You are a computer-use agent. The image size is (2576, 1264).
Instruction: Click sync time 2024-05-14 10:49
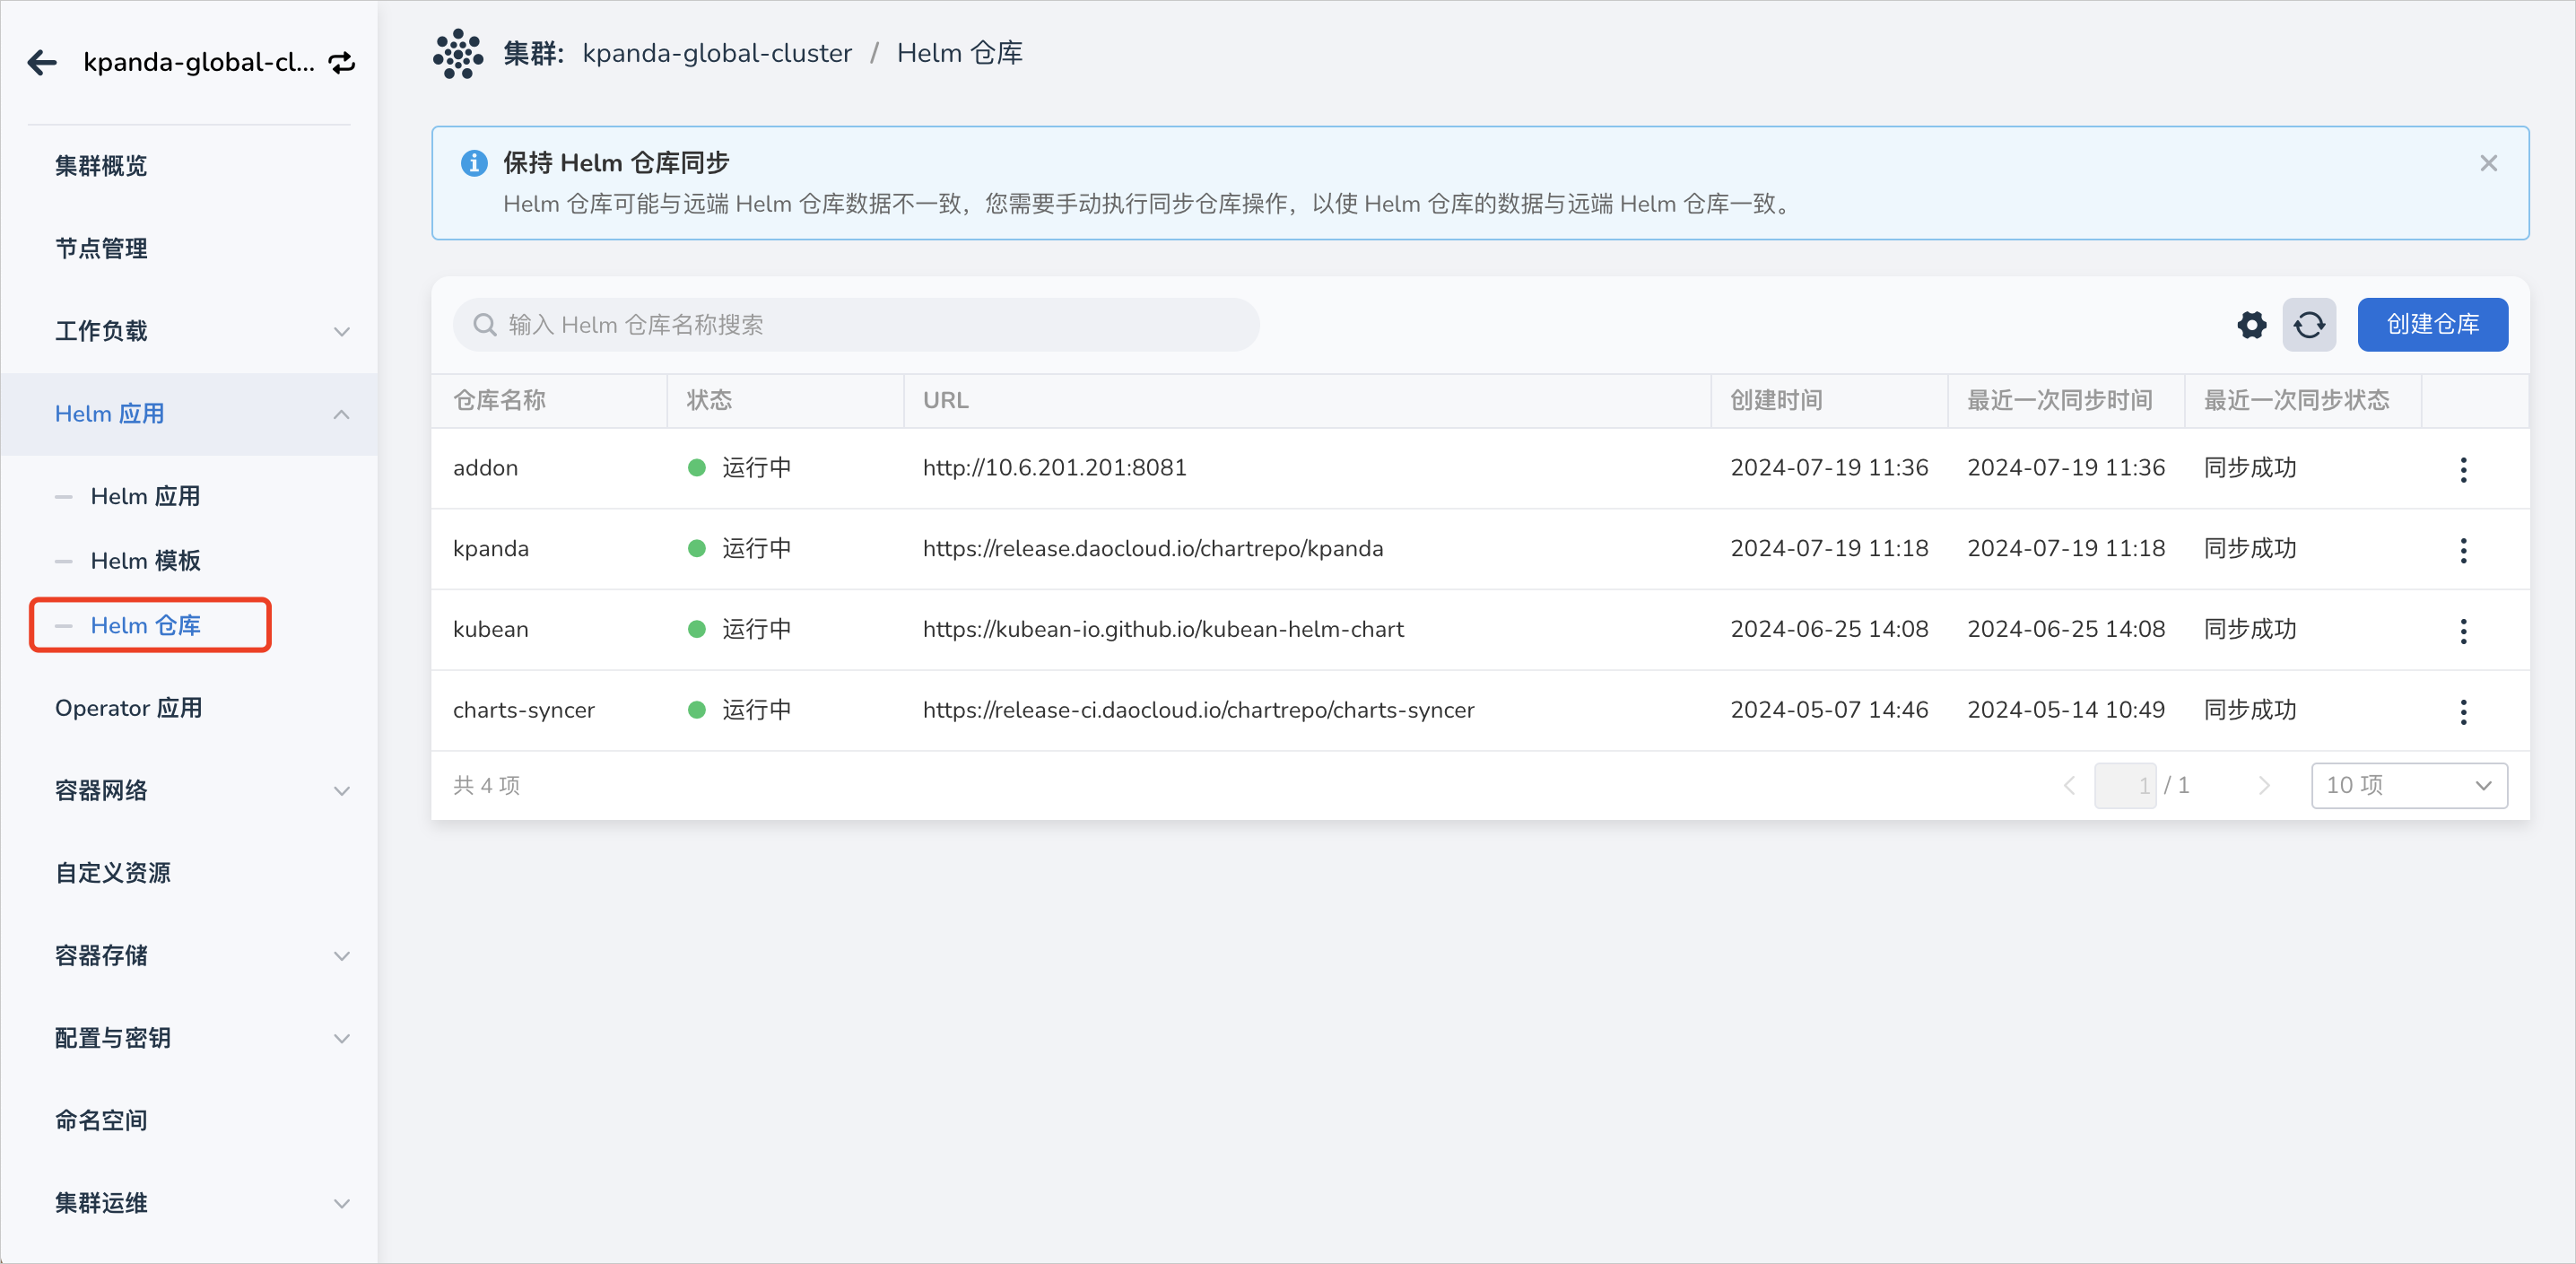2066,711
